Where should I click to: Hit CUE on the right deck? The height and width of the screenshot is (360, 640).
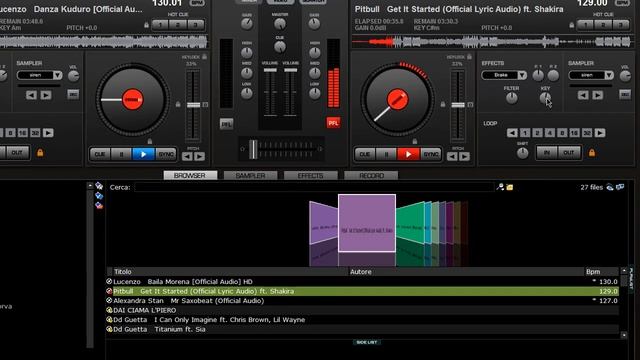pos(364,154)
